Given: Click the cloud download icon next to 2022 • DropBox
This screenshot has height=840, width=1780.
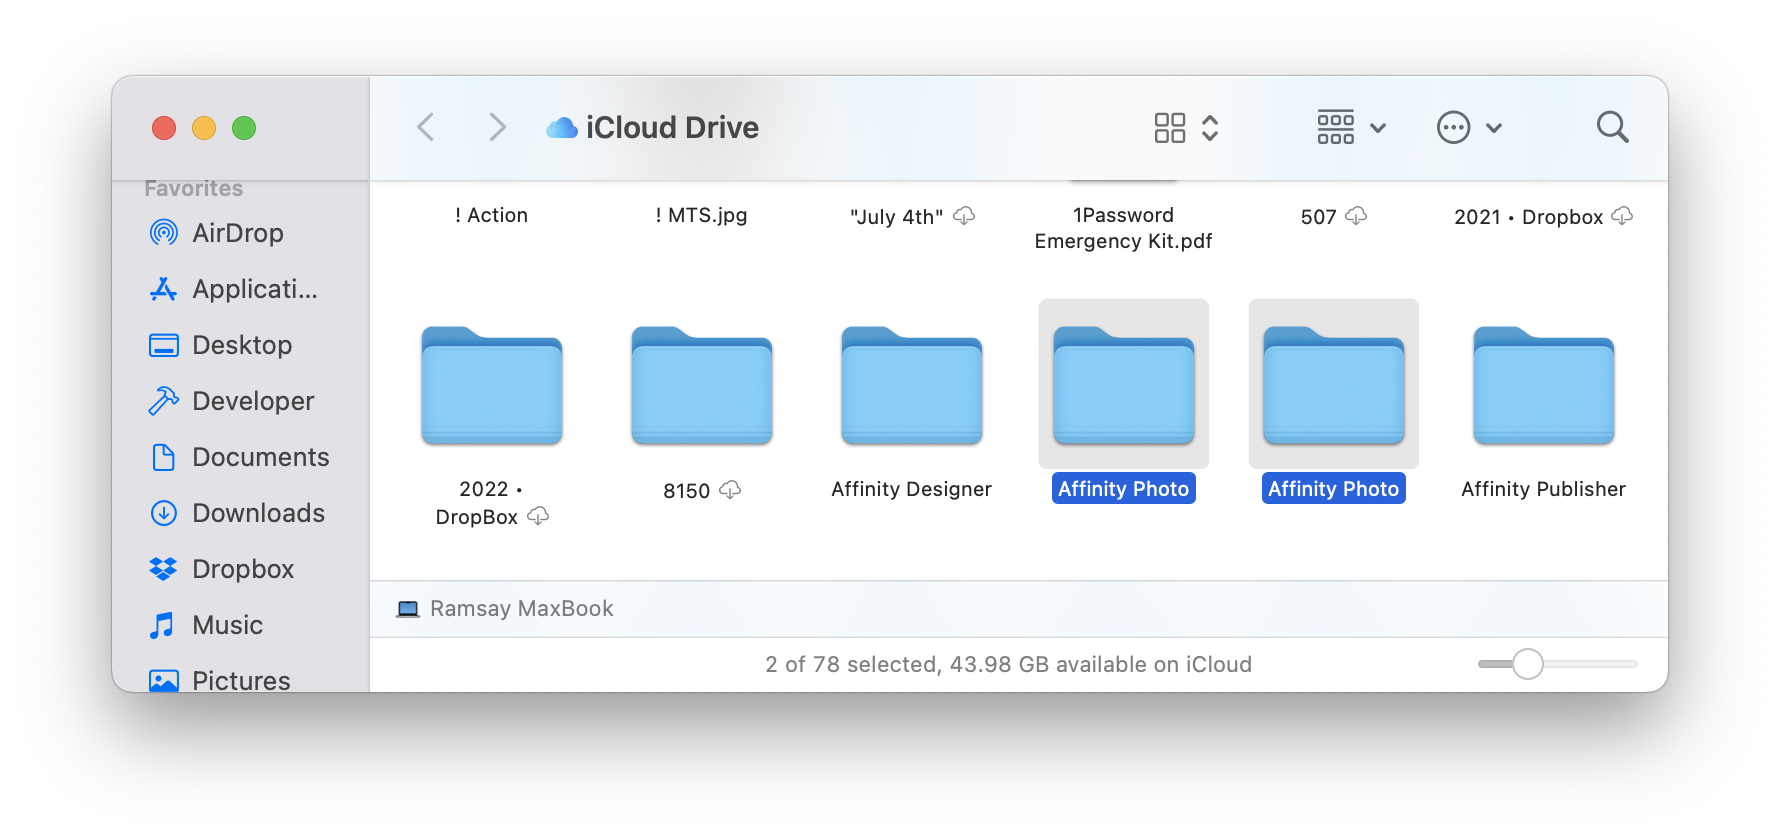Looking at the screenshot, I should 538,516.
